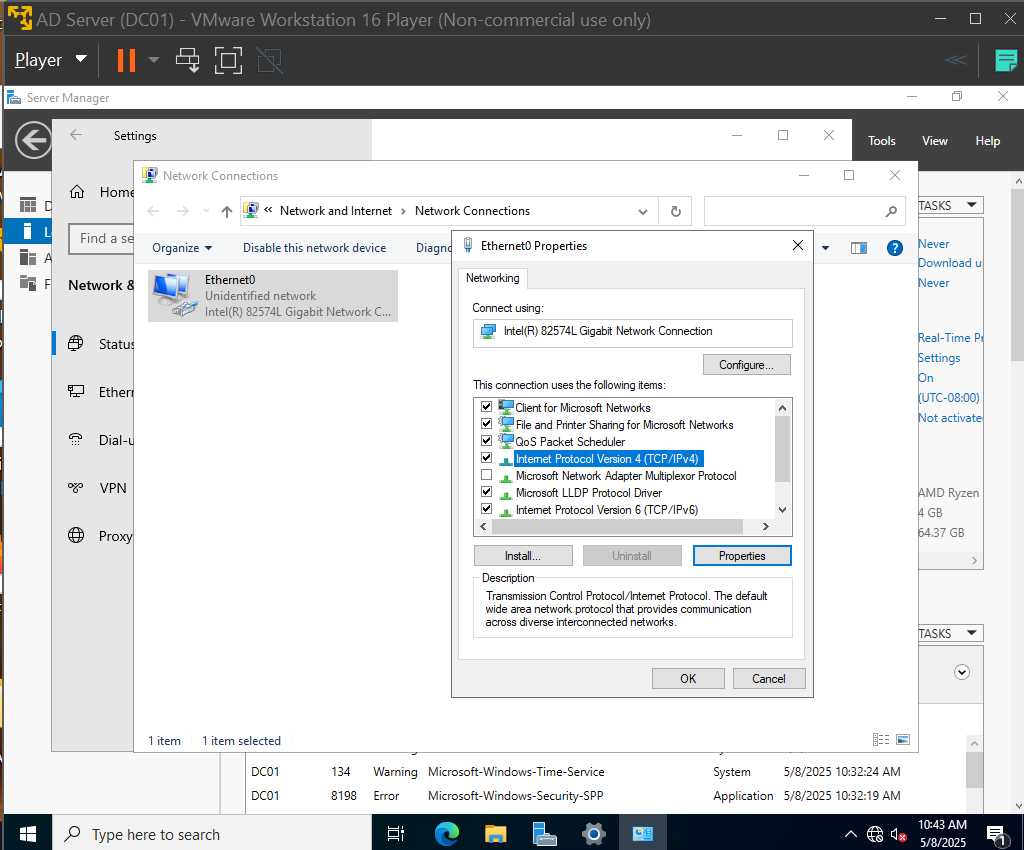Viewport: 1024px width, 850px height.
Task: Go up one level in Network Connections
Action: 227,211
